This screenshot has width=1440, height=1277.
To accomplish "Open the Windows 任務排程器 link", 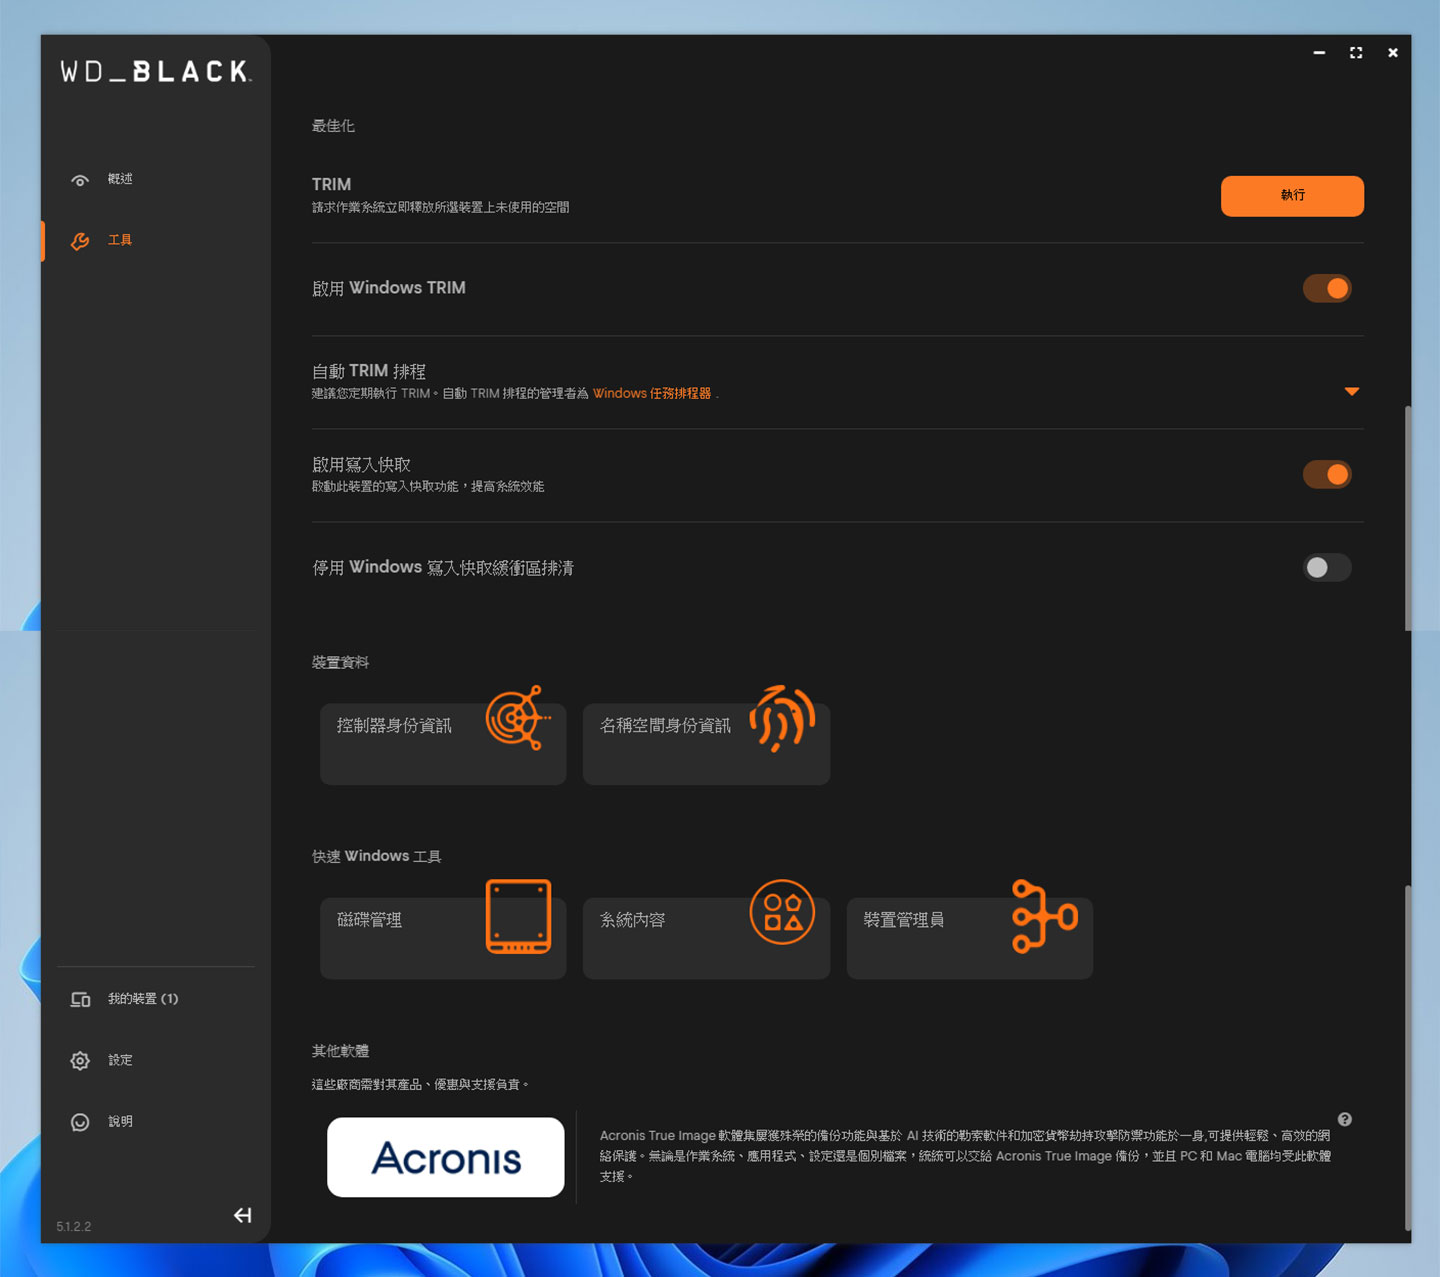I will [x=652, y=393].
